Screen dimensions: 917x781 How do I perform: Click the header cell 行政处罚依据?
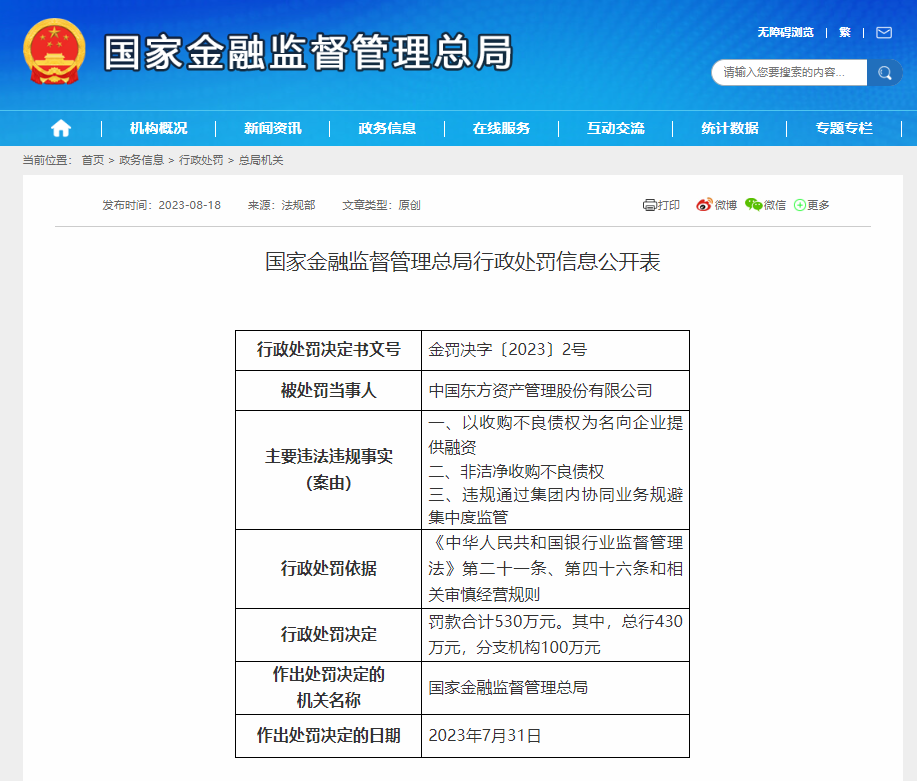tap(329, 569)
